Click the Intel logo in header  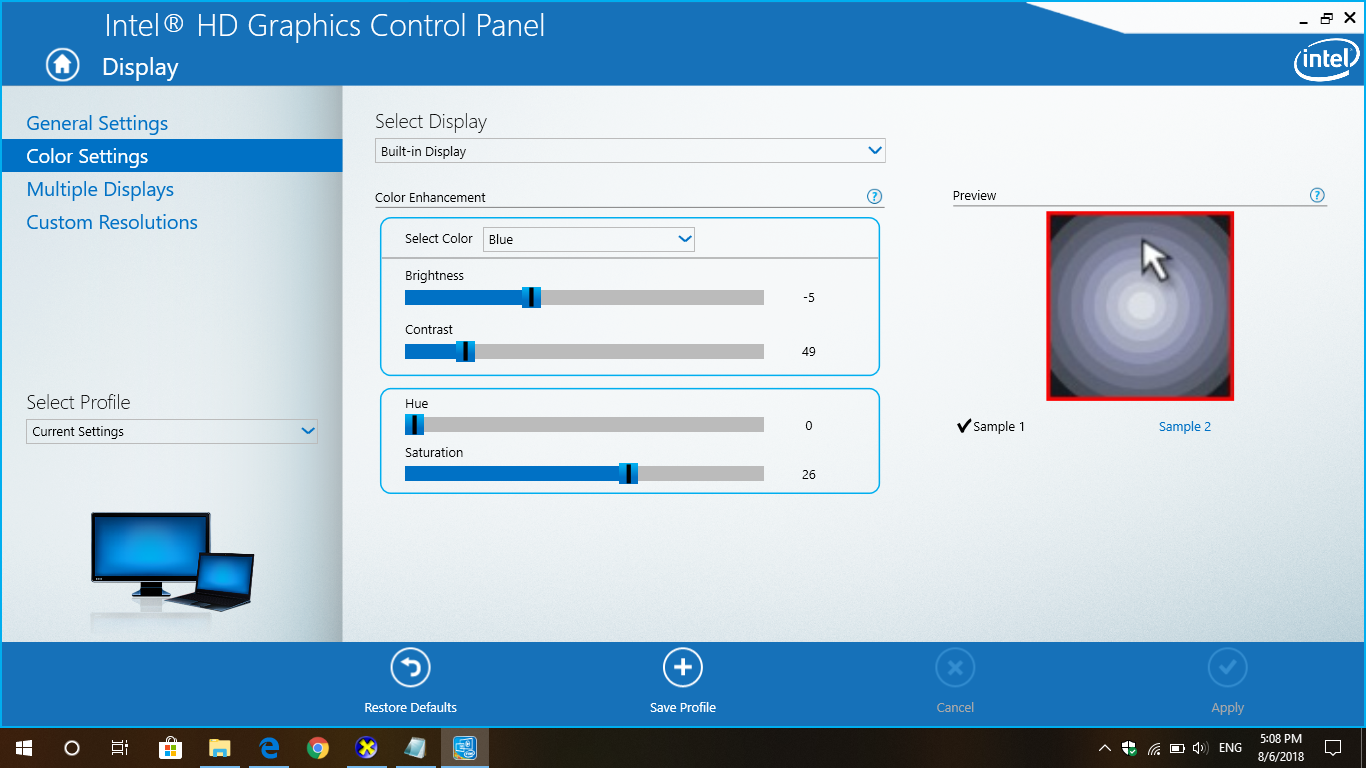coord(1326,62)
